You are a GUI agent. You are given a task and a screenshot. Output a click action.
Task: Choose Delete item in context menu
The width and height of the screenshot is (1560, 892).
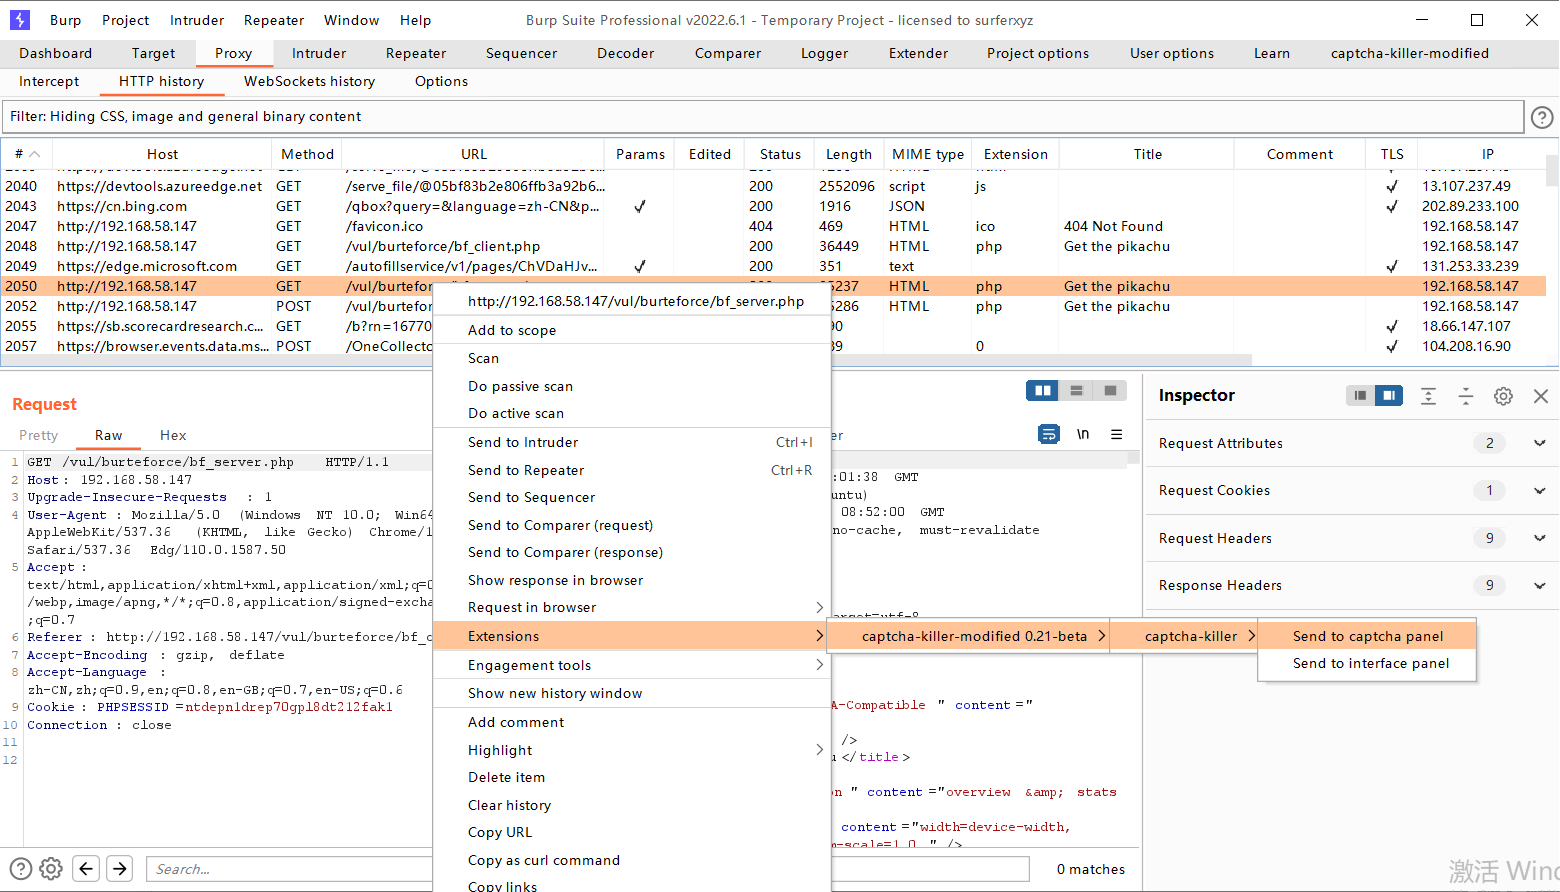pyautogui.click(x=631, y=777)
